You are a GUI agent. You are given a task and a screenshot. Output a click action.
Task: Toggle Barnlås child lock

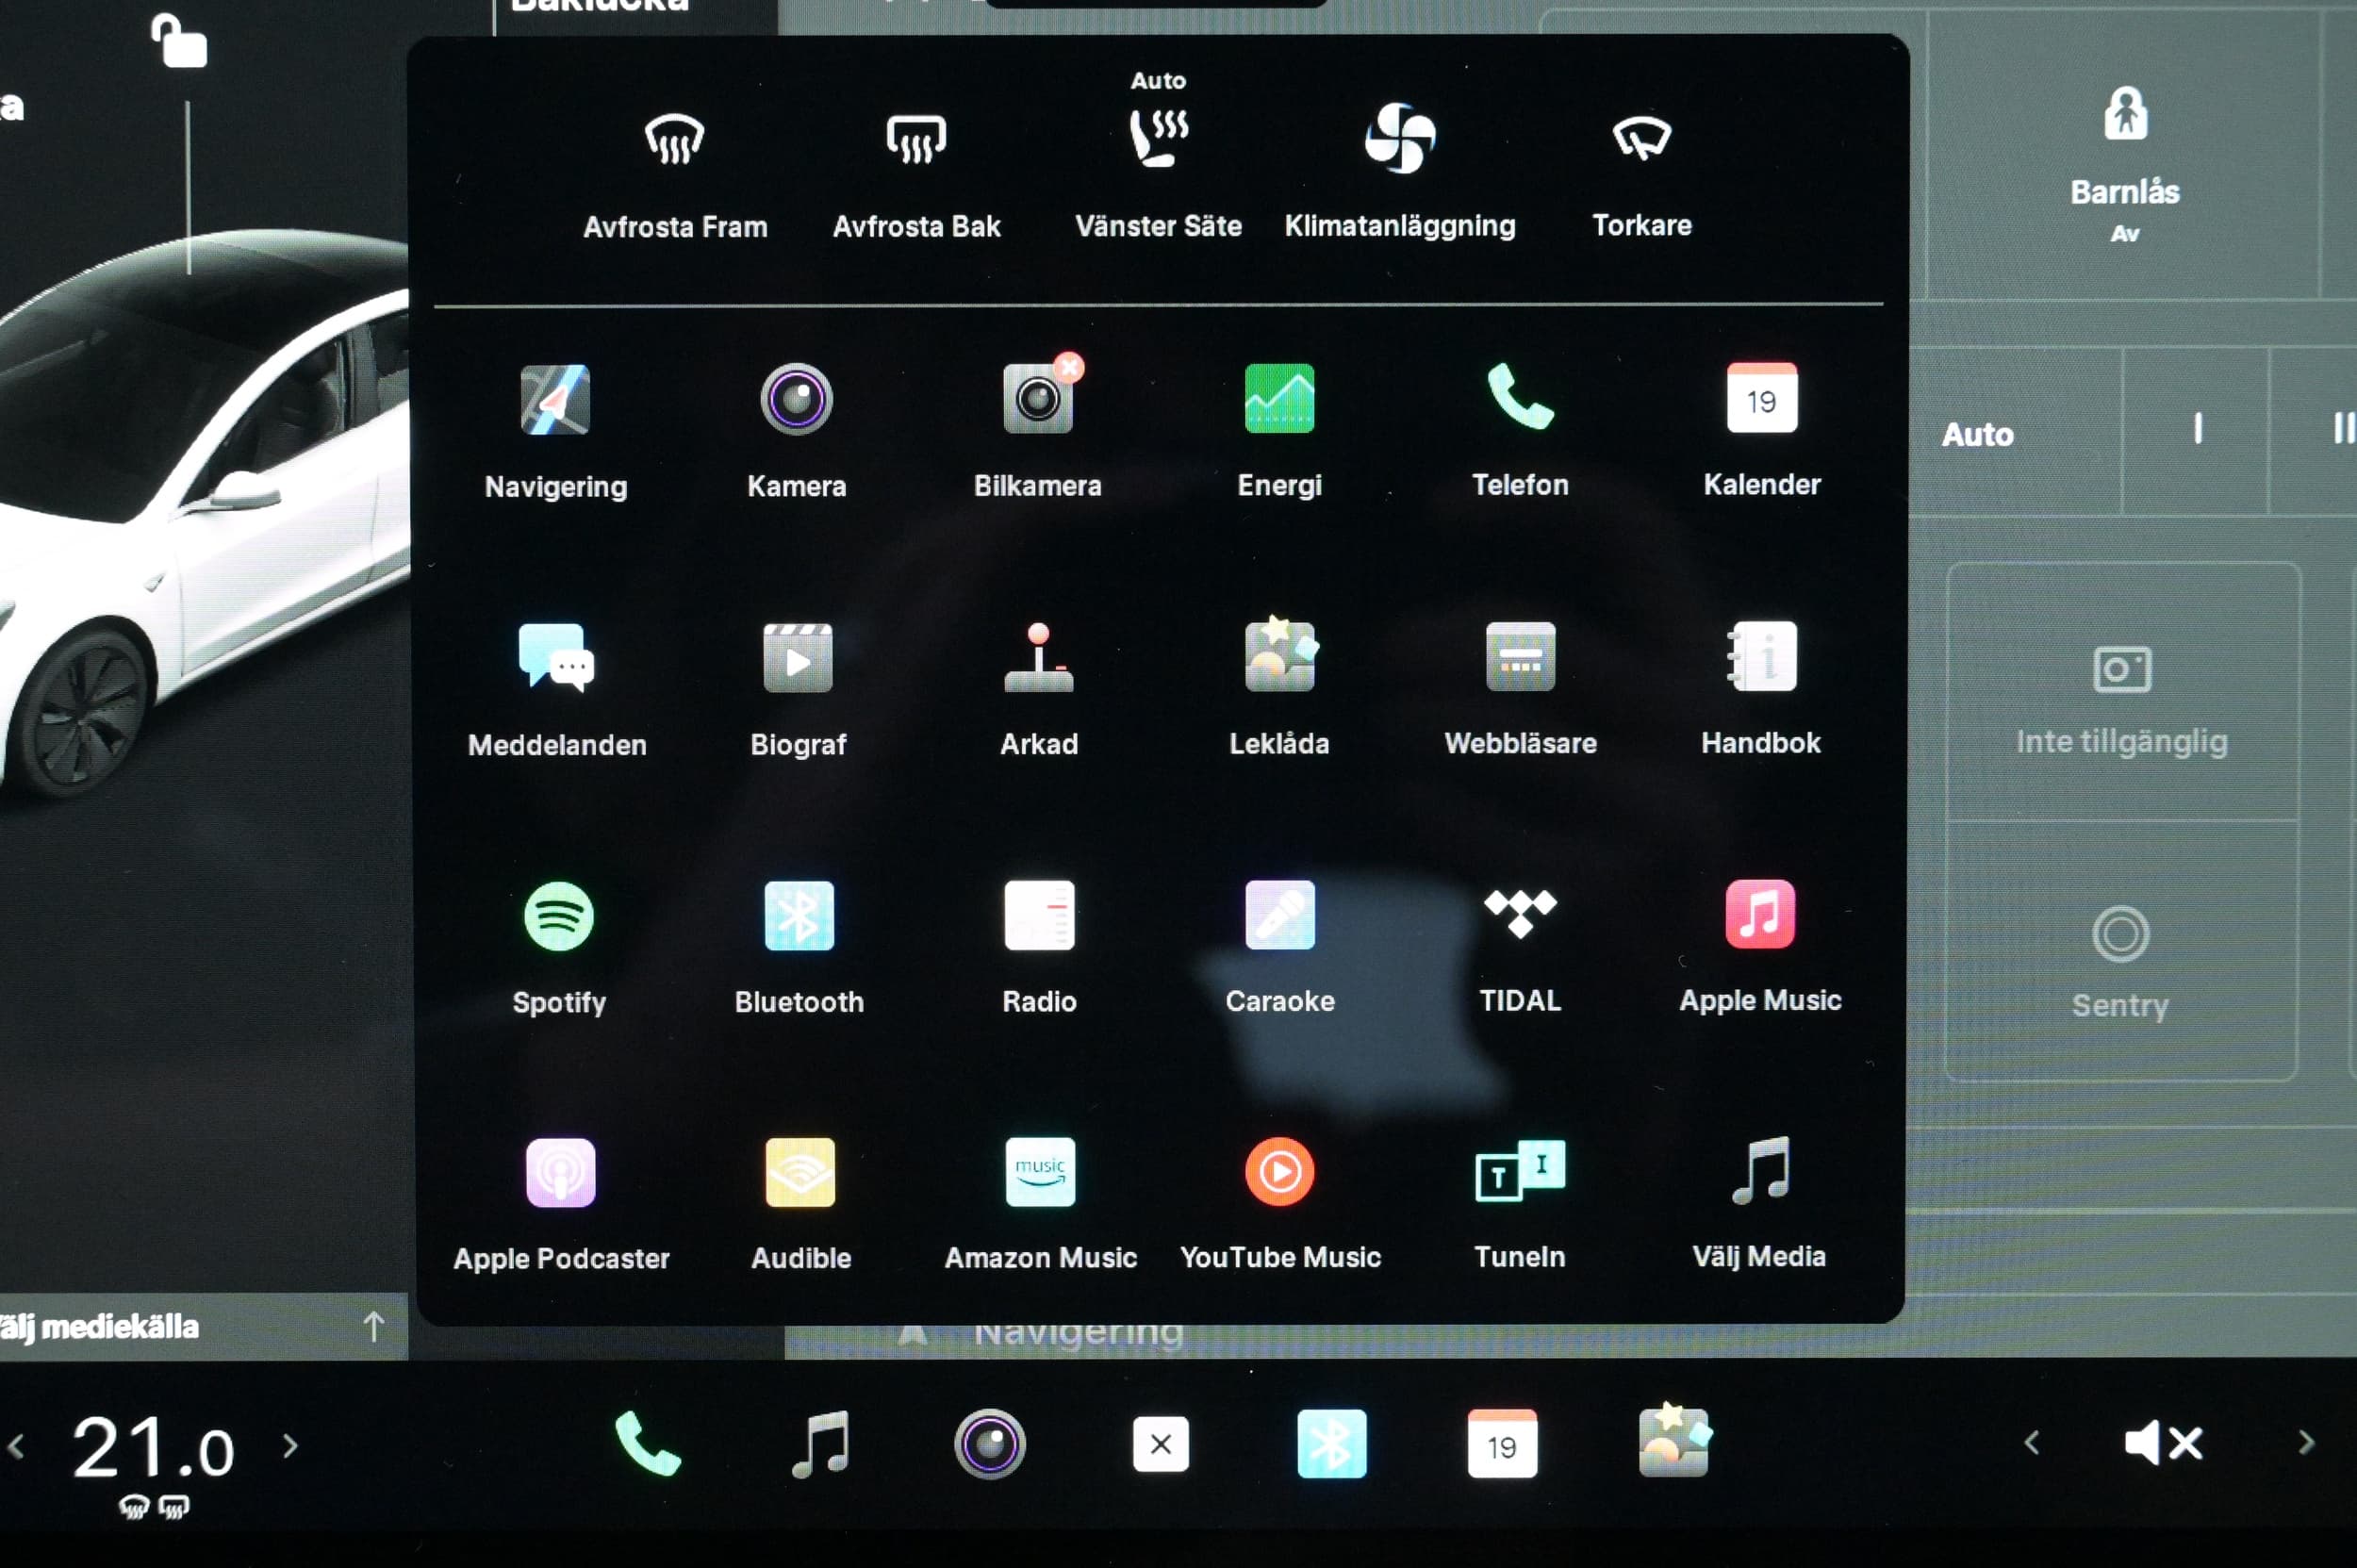(2125, 165)
